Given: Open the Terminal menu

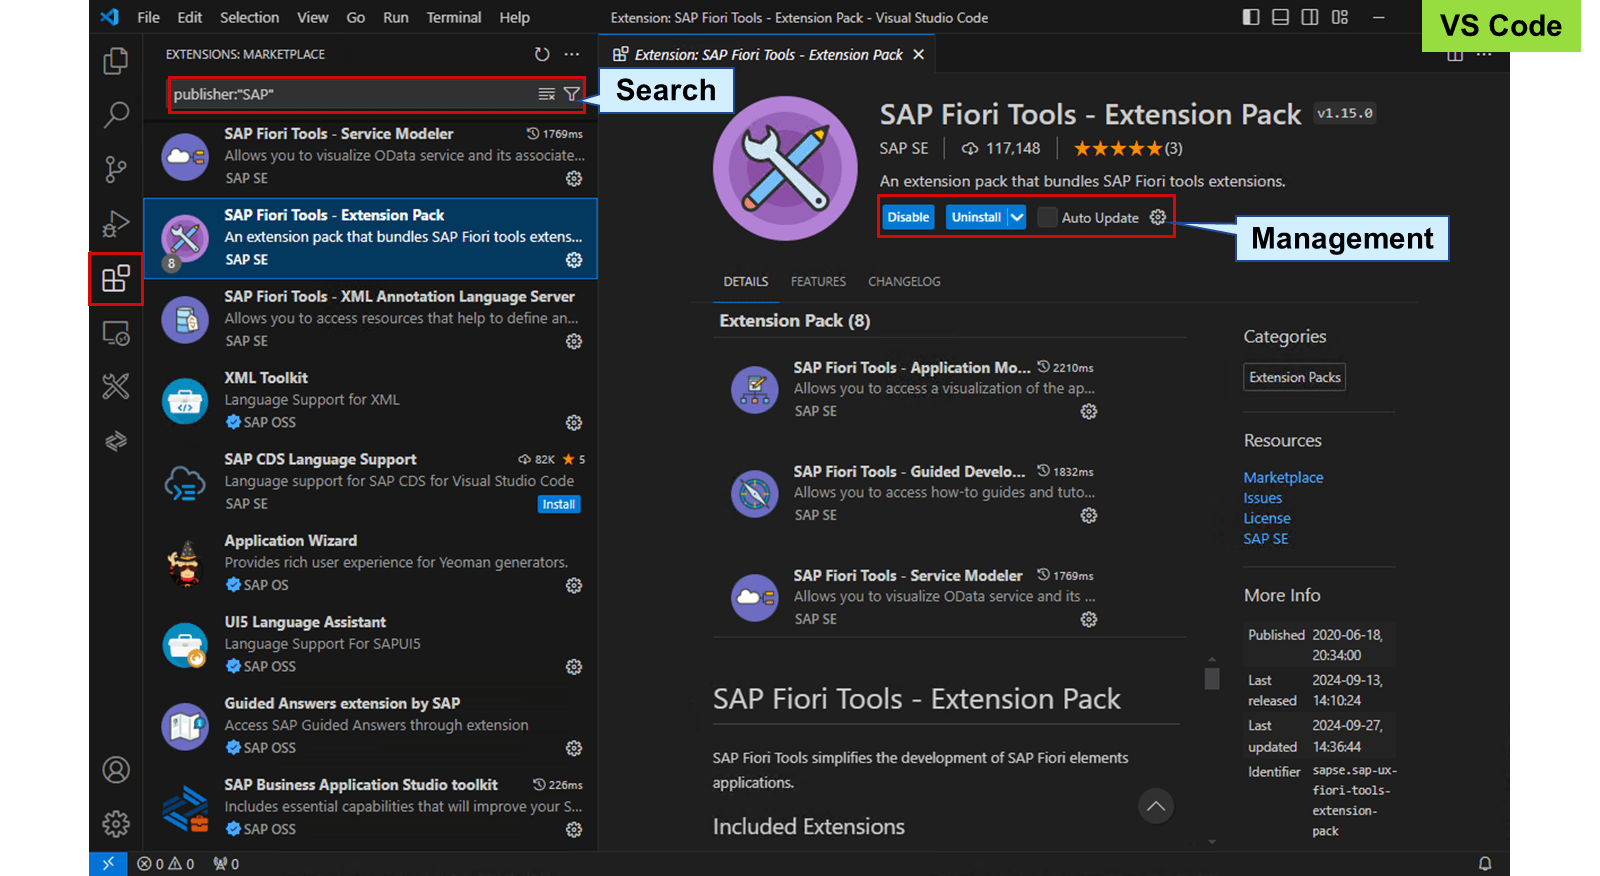Looking at the screenshot, I should (453, 17).
